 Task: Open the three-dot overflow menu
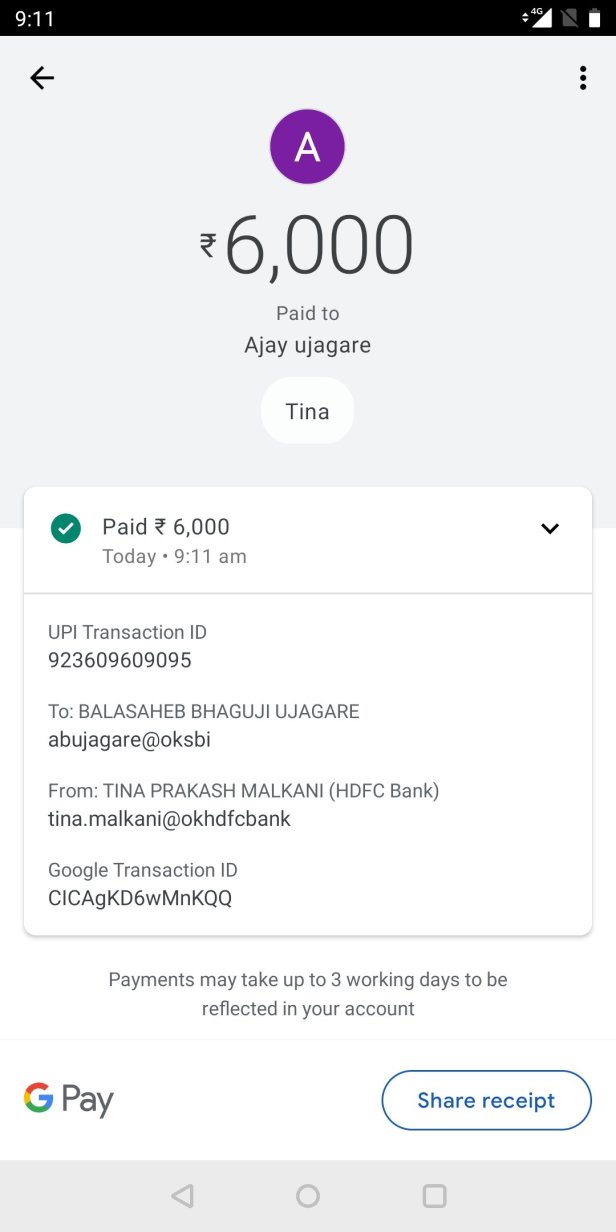click(582, 78)
